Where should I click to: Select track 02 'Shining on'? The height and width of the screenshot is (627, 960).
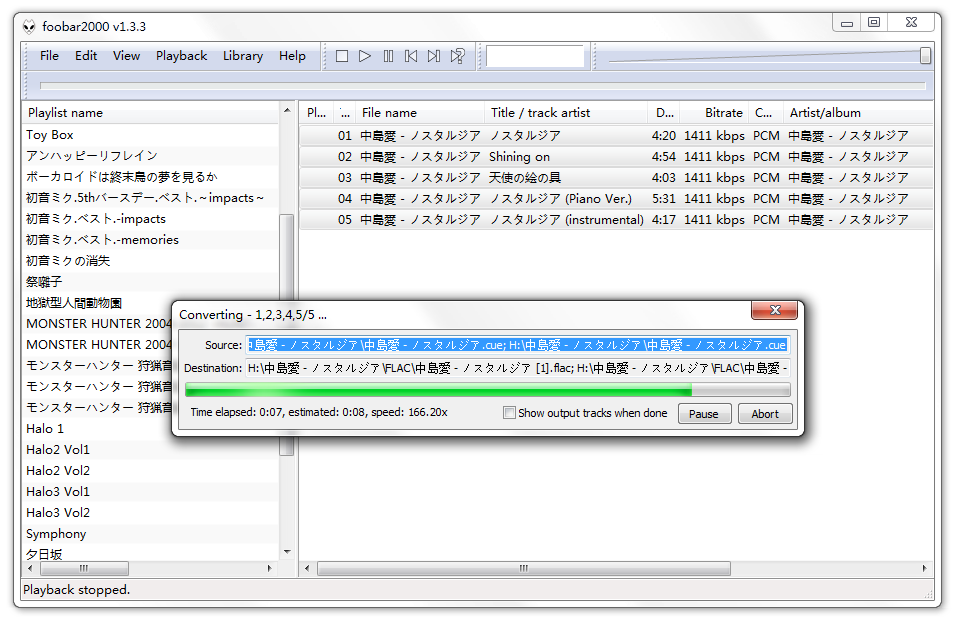click(616, 157)
